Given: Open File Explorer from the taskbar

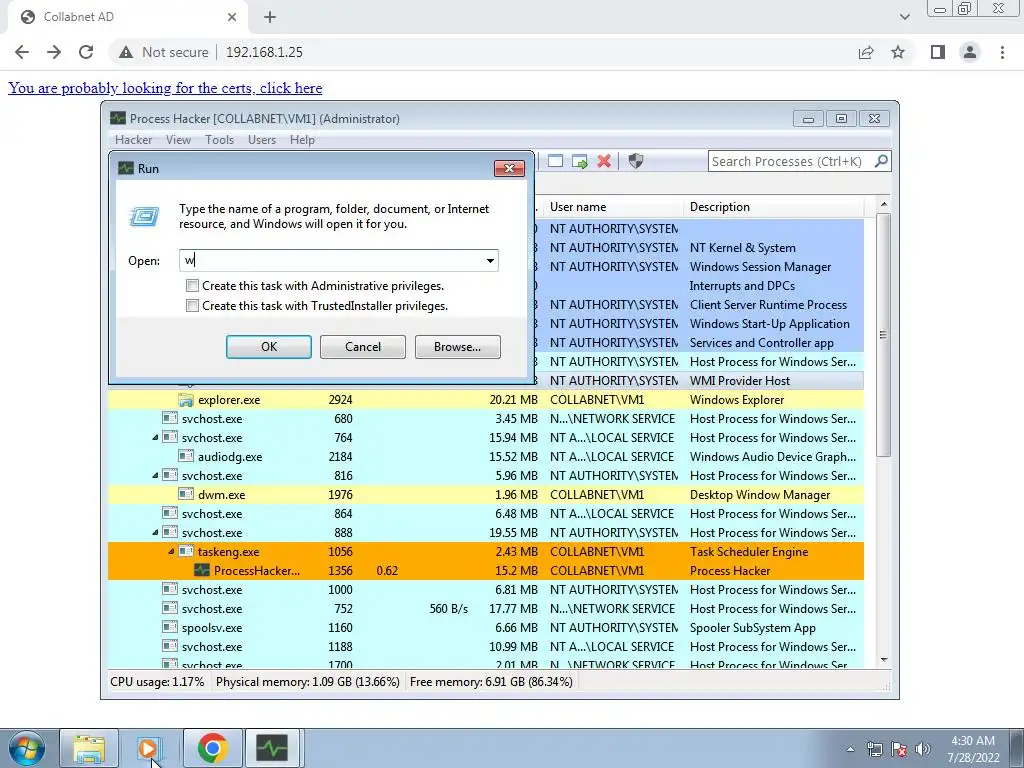Looking at the screenshot, I should pyautogui.click(x=89, y=748).
